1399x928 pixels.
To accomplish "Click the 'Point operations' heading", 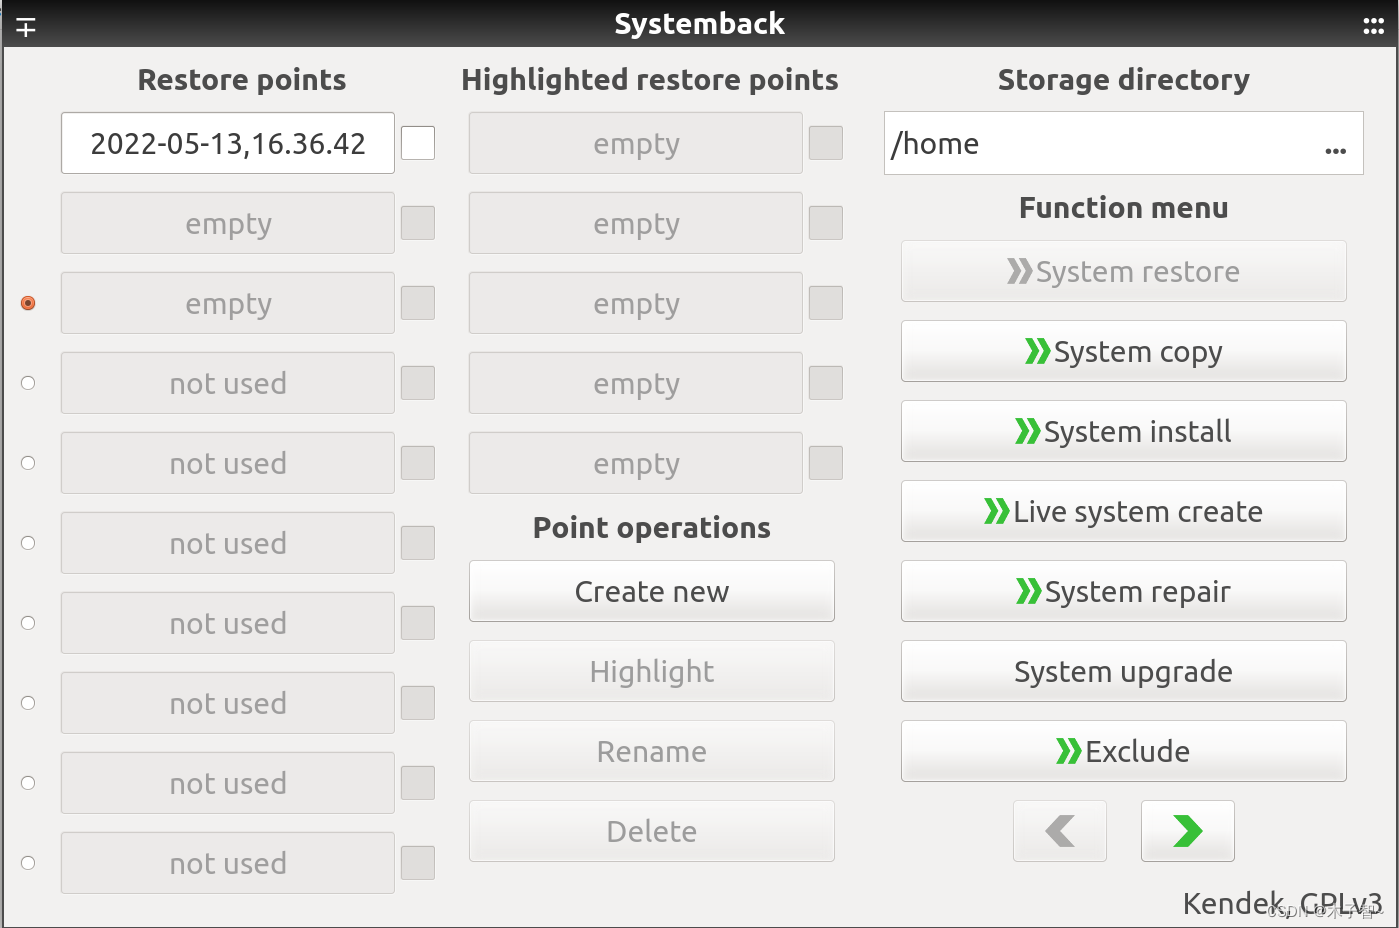I will click(x=652, y=527).
